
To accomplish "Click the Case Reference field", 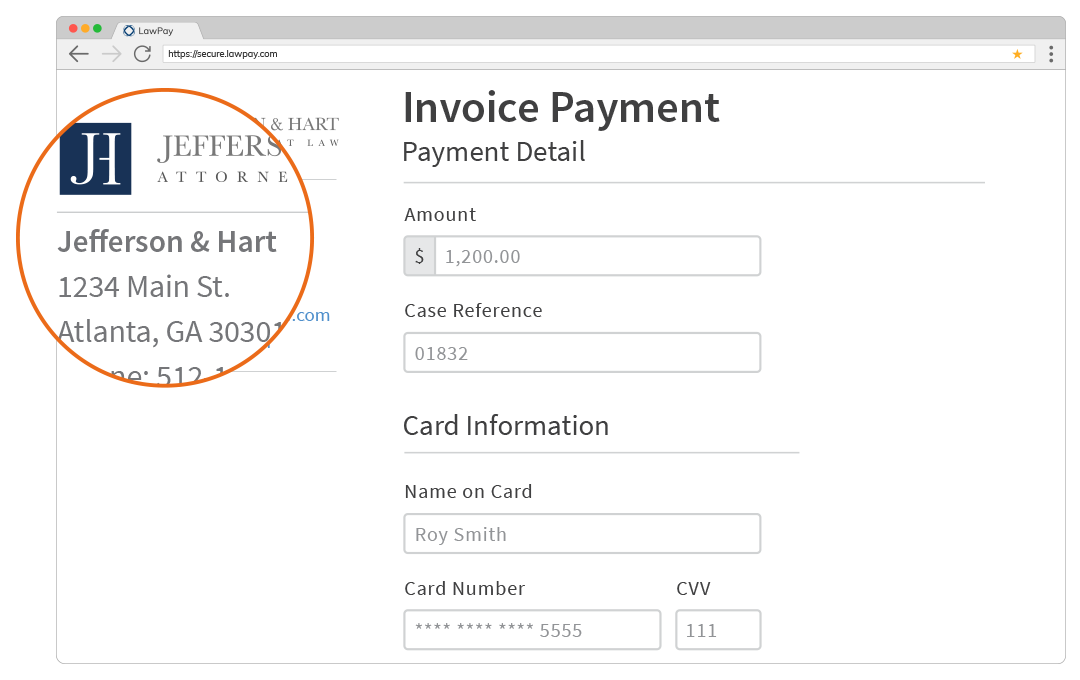I will [582, 353].
